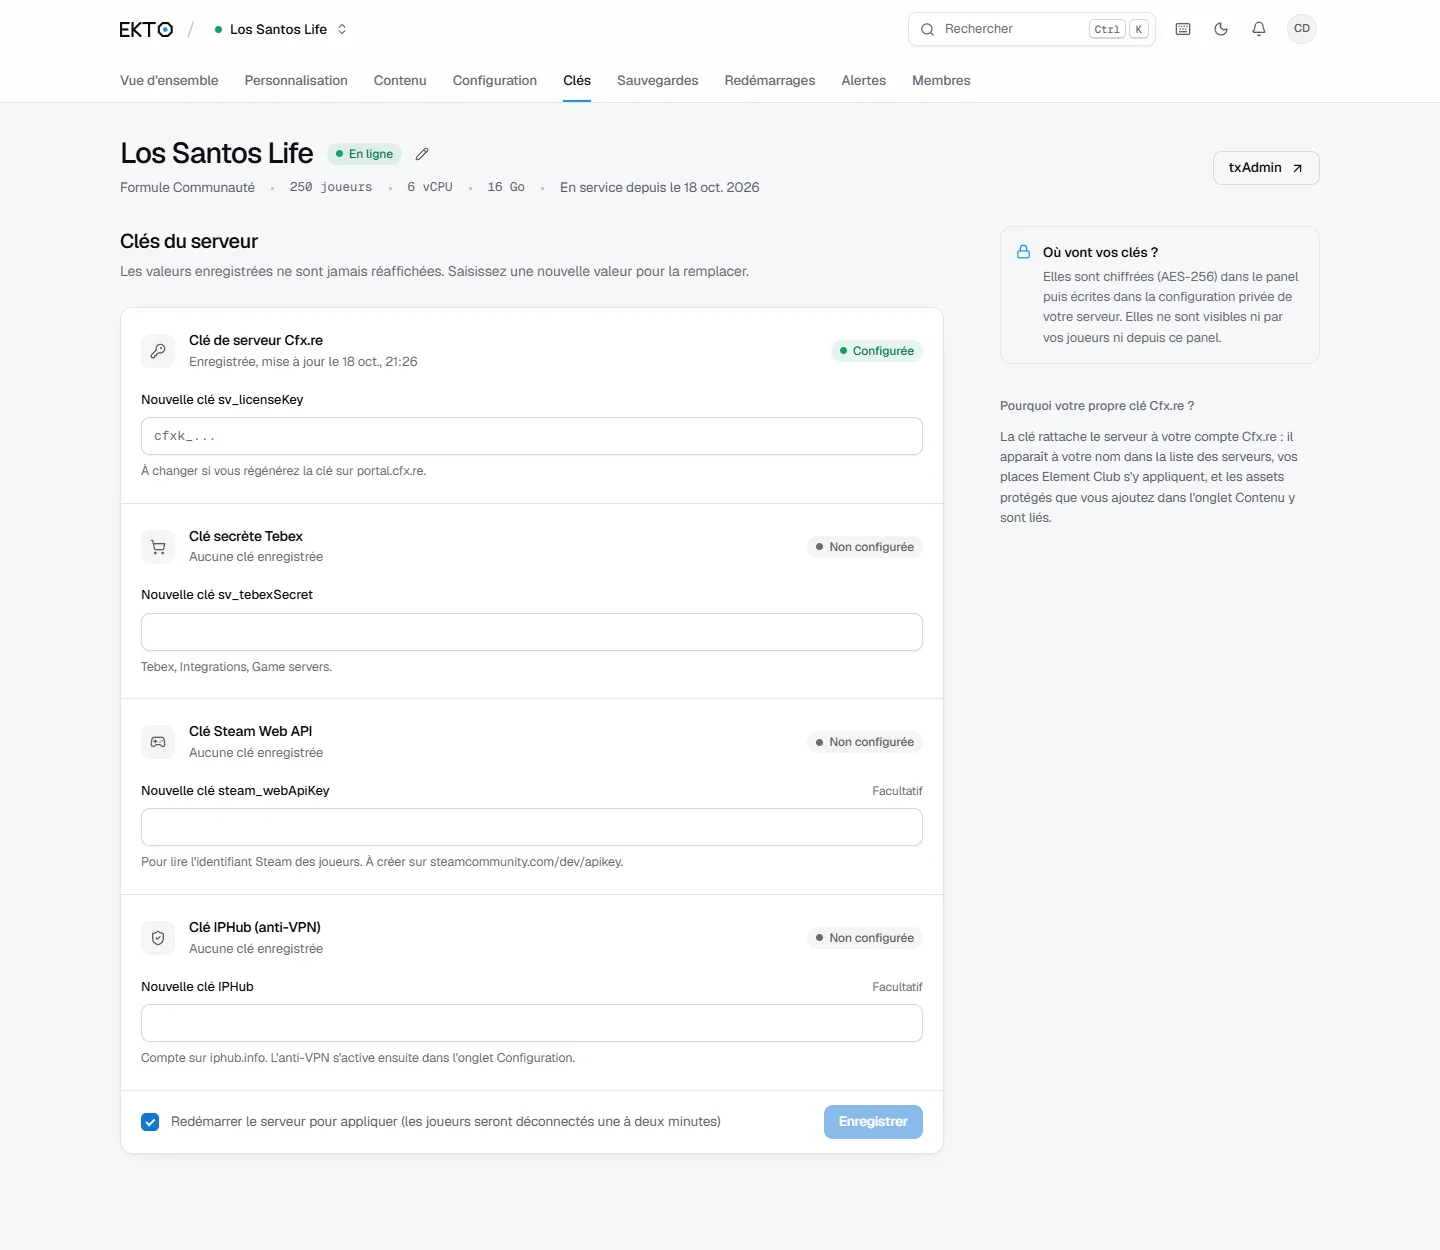Viewport: 1440px width, 1250px height.
Task: Click the shield icon beside Clé IPHub
Action: 158,938
